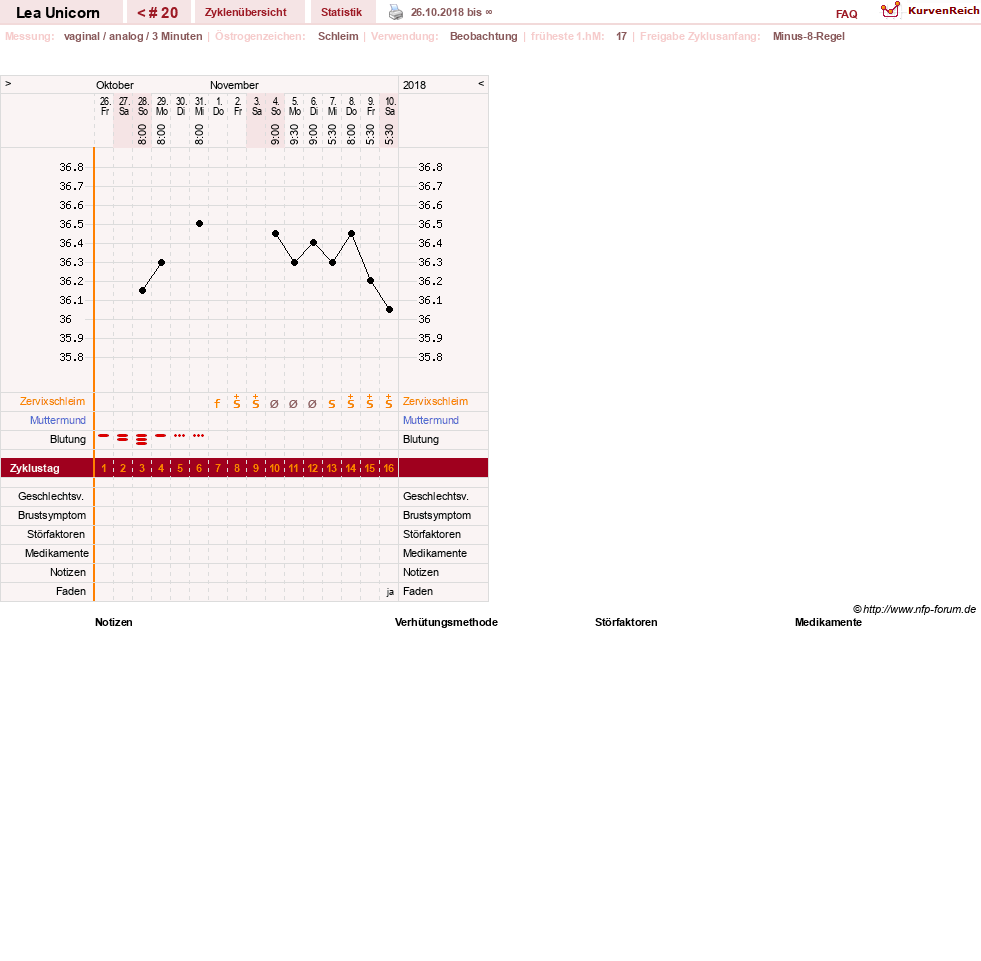Viewport: 981px width, 961px height.
Task: Click the 'Minus-8-Regel' setting value
Action: click(808, 36)
